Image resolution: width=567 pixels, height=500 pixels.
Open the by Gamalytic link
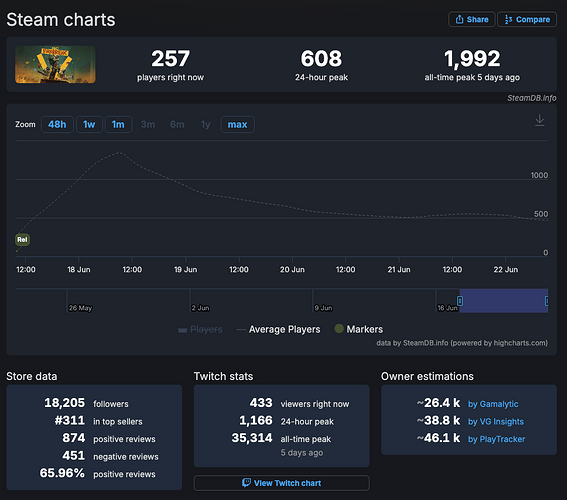click(493, 404)
